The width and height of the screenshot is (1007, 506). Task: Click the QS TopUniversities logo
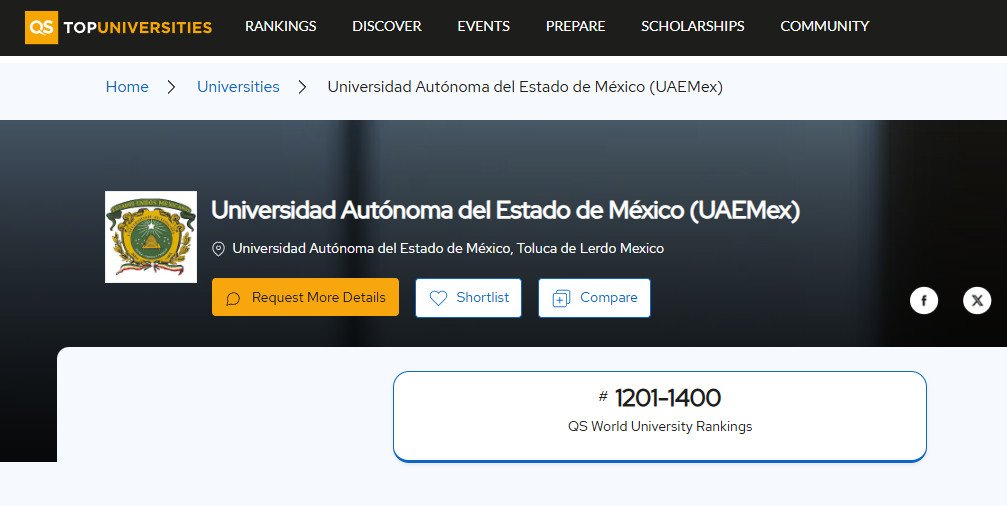coord(118,27)
